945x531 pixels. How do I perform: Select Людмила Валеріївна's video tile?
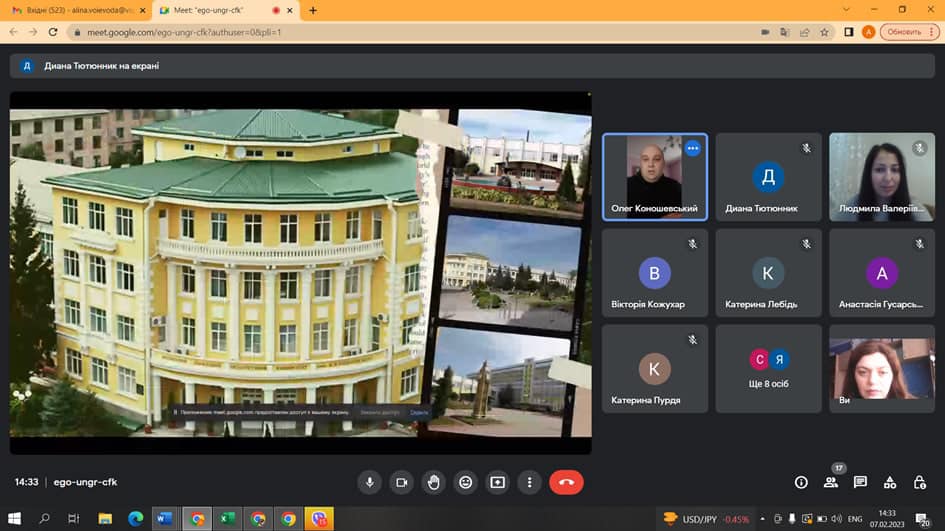(x=882, y=177)
